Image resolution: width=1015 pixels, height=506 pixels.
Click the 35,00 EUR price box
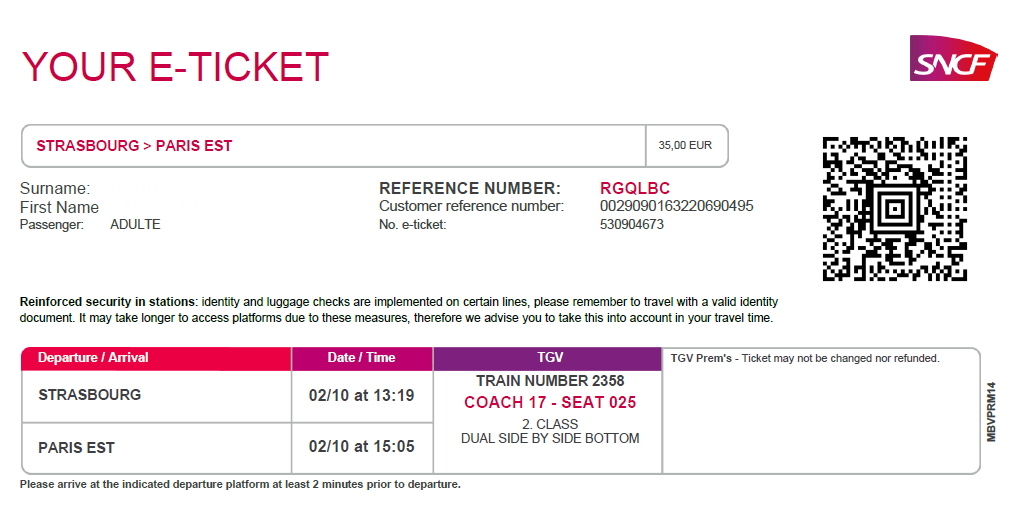coord(686,146)
